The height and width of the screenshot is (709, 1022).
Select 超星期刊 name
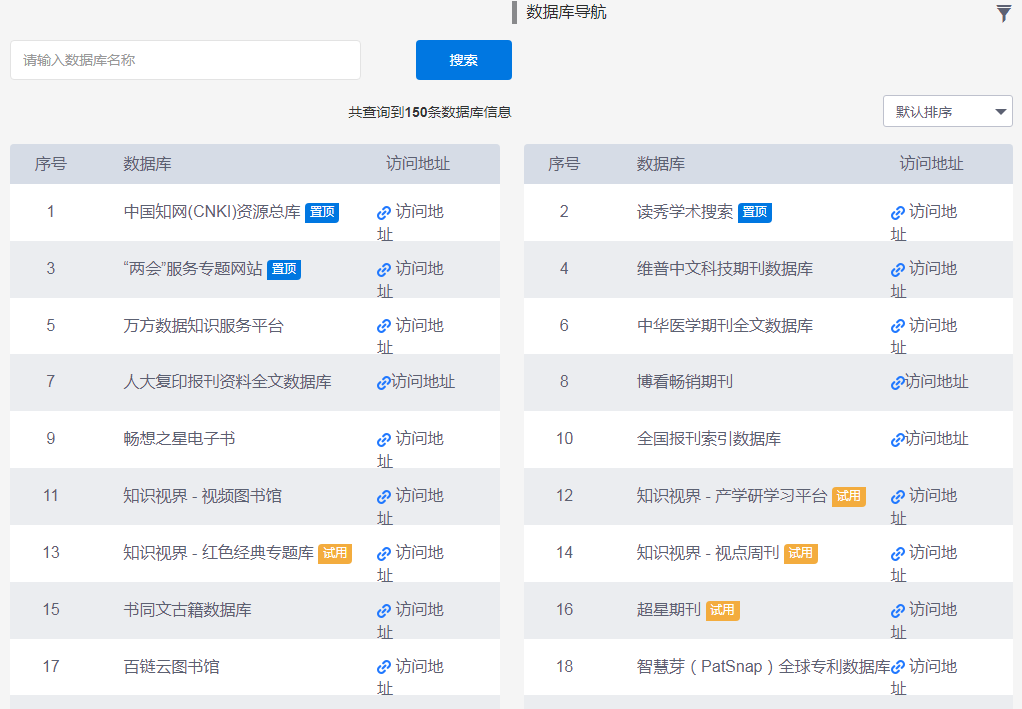point(669,609)
